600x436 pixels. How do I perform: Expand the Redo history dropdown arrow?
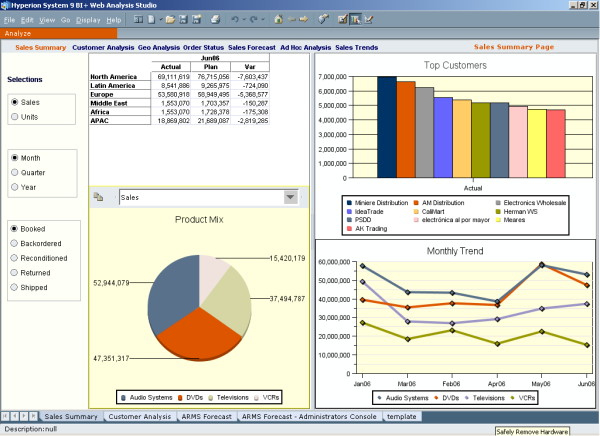click(x=262, y=20)
